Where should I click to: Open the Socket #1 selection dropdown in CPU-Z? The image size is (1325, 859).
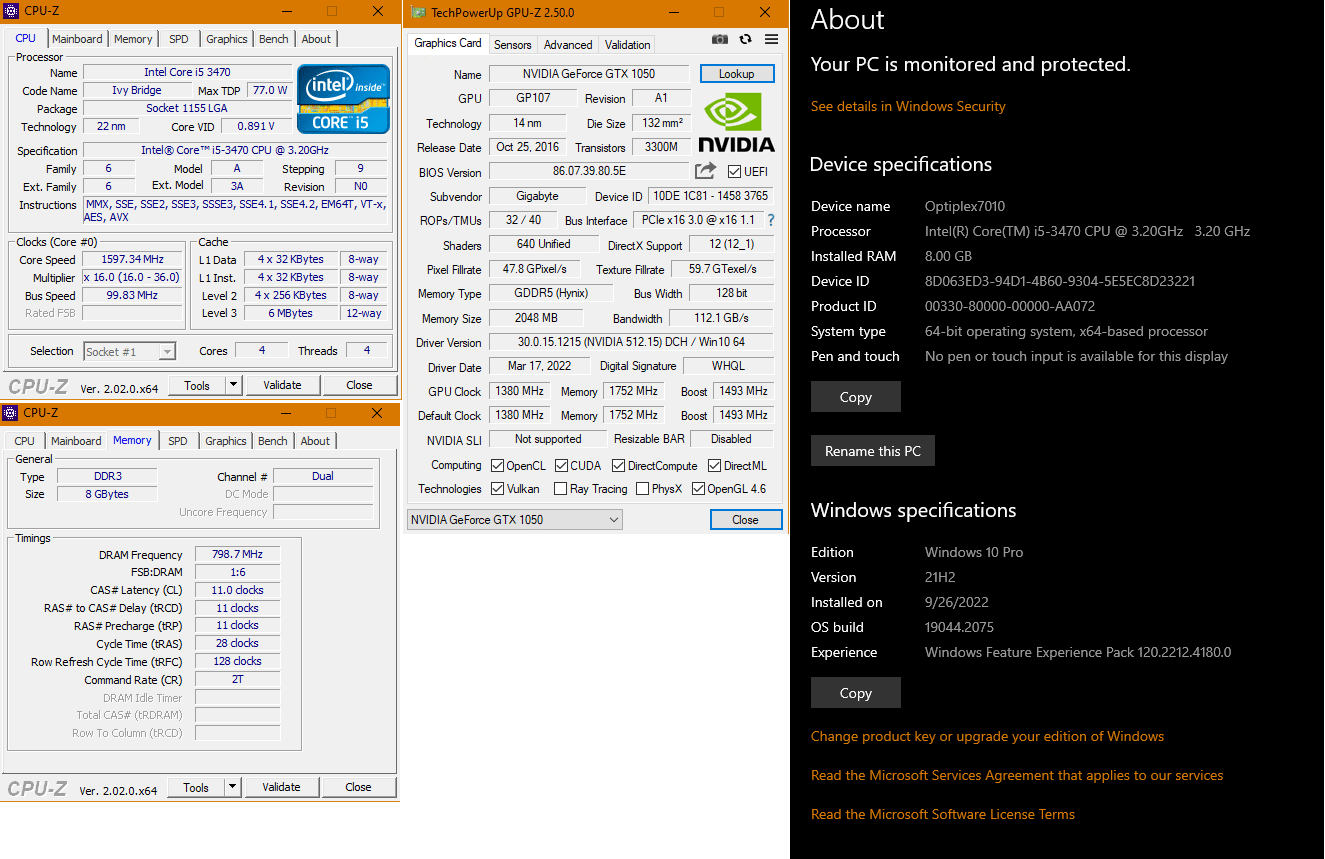(x=130, y=351)
